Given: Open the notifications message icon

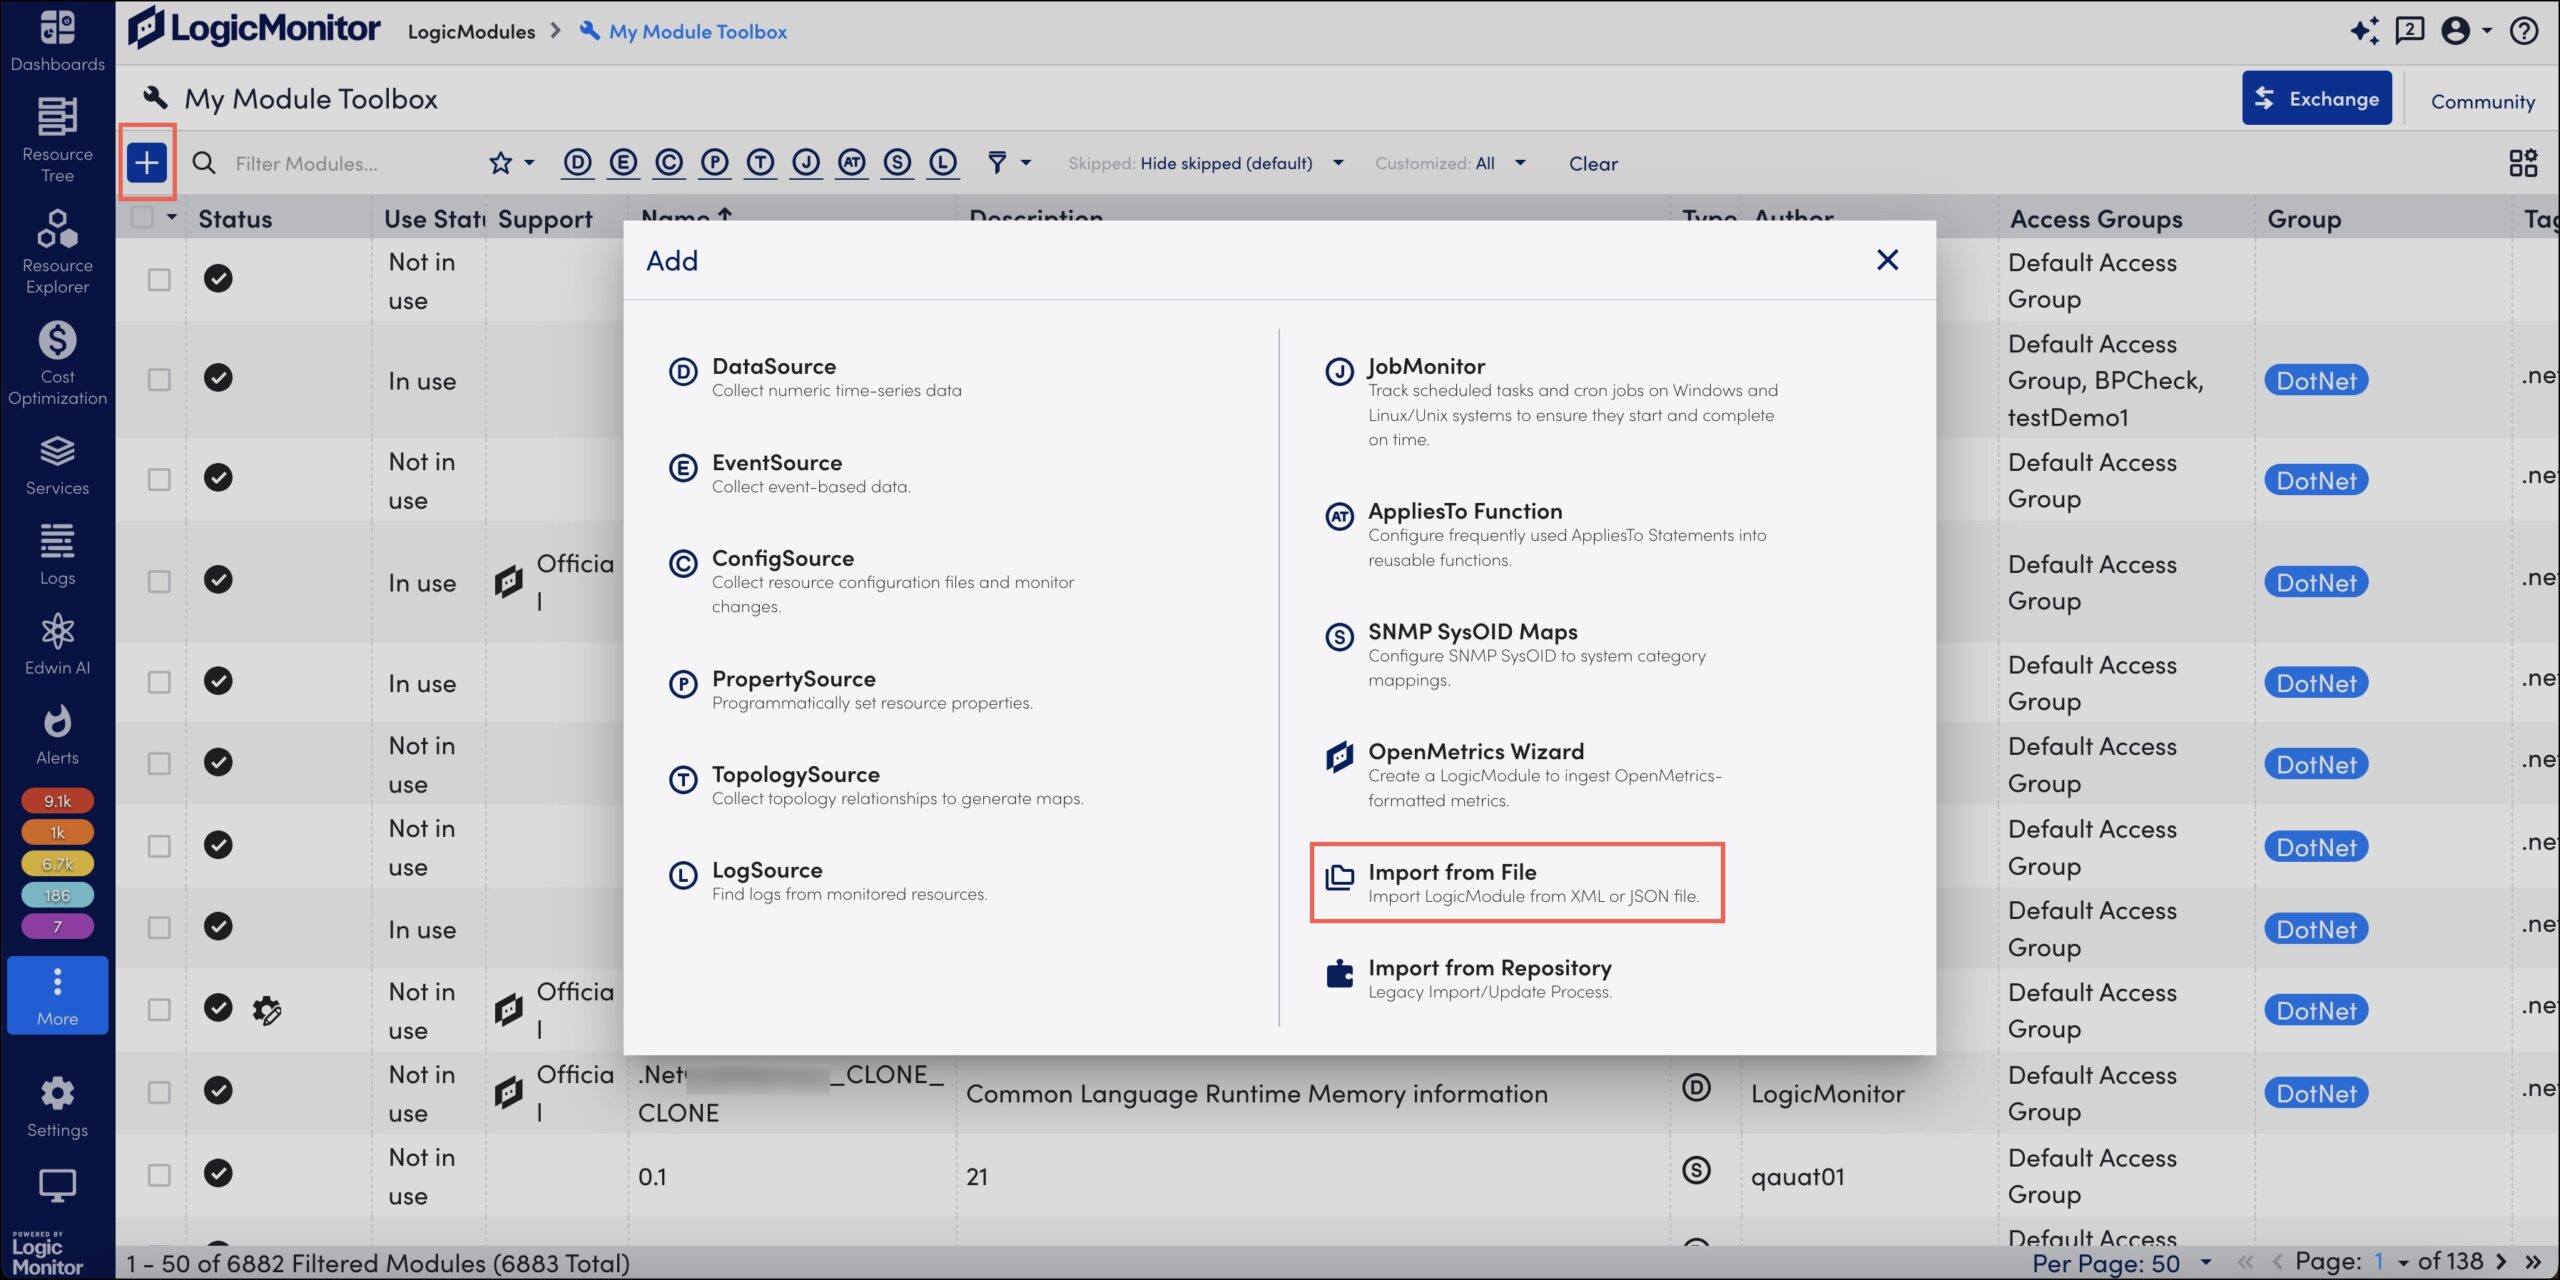Looking at the screenshot, I should point(2410,31).
